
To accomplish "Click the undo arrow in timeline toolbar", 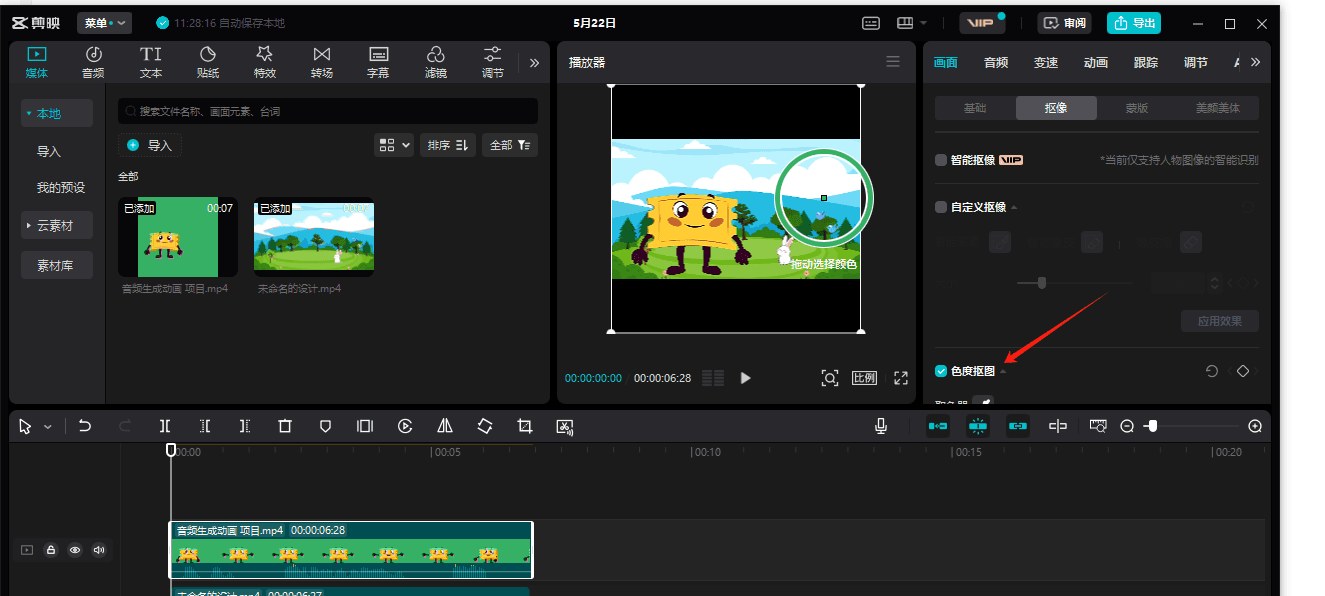I will click(x=85, y=426).
